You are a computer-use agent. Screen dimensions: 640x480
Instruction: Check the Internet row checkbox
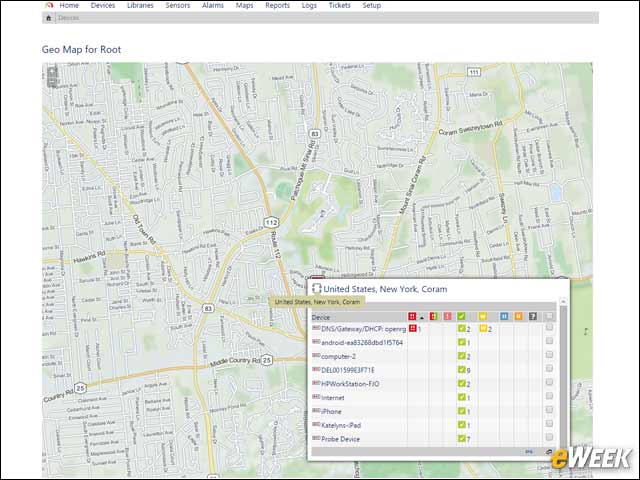[x=549, y=396]
